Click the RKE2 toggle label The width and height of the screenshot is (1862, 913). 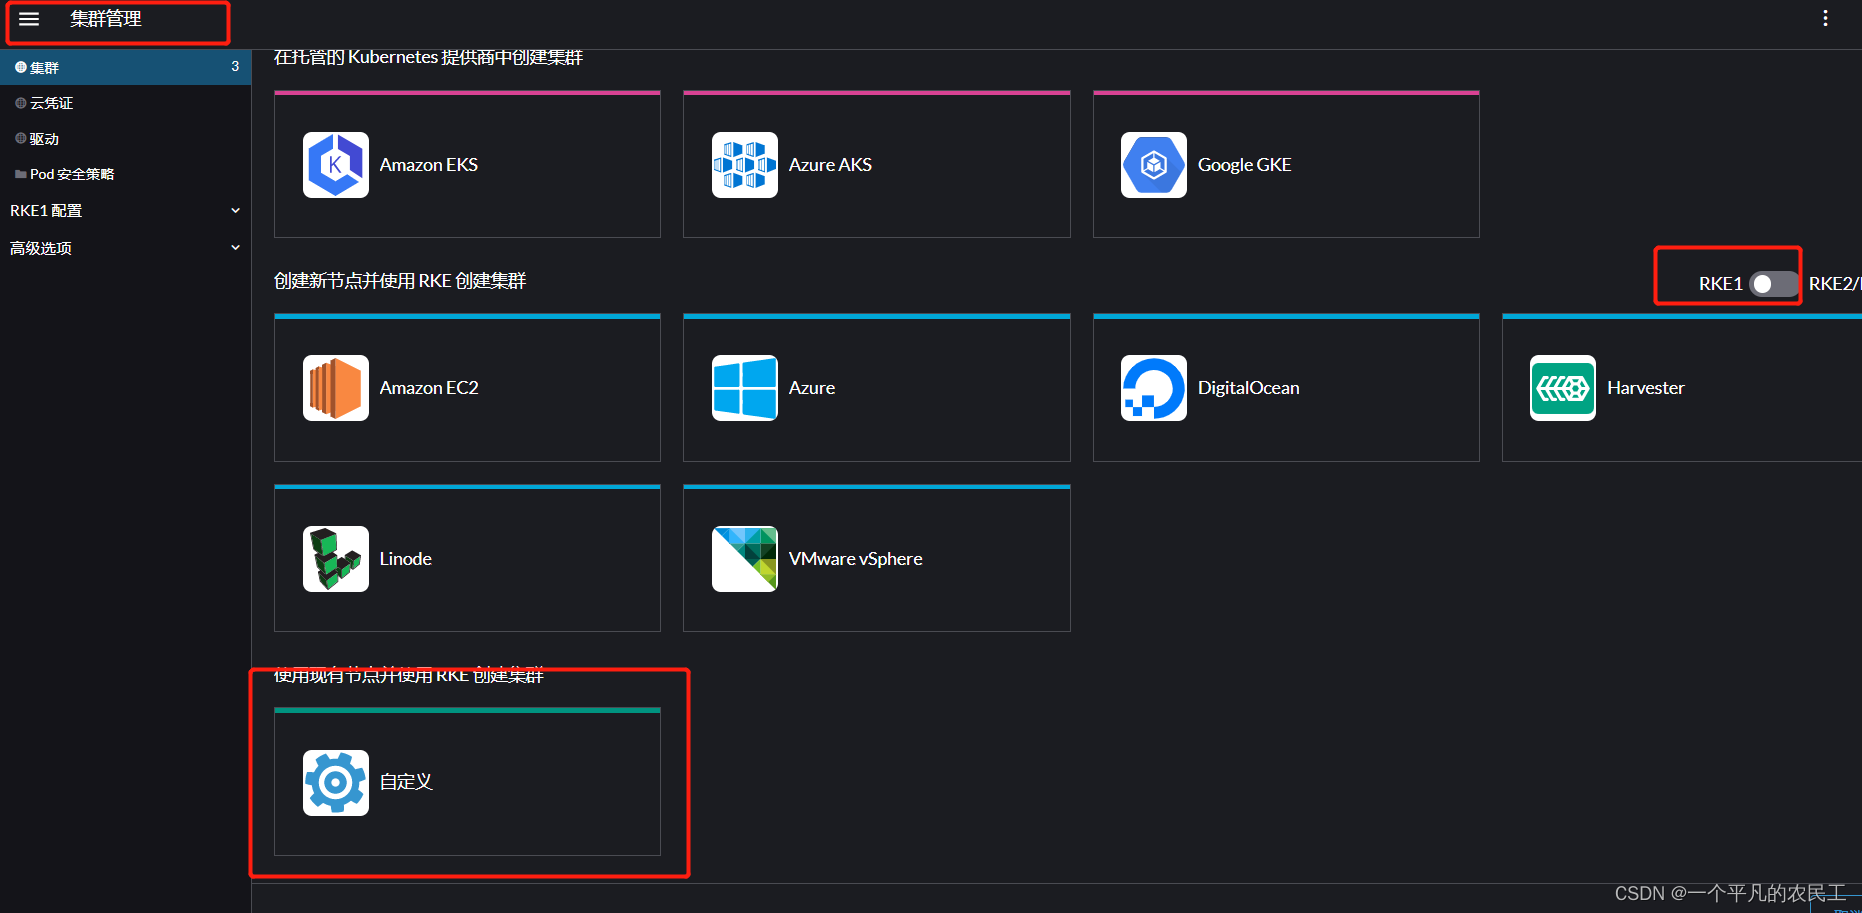coord(1835,284)
